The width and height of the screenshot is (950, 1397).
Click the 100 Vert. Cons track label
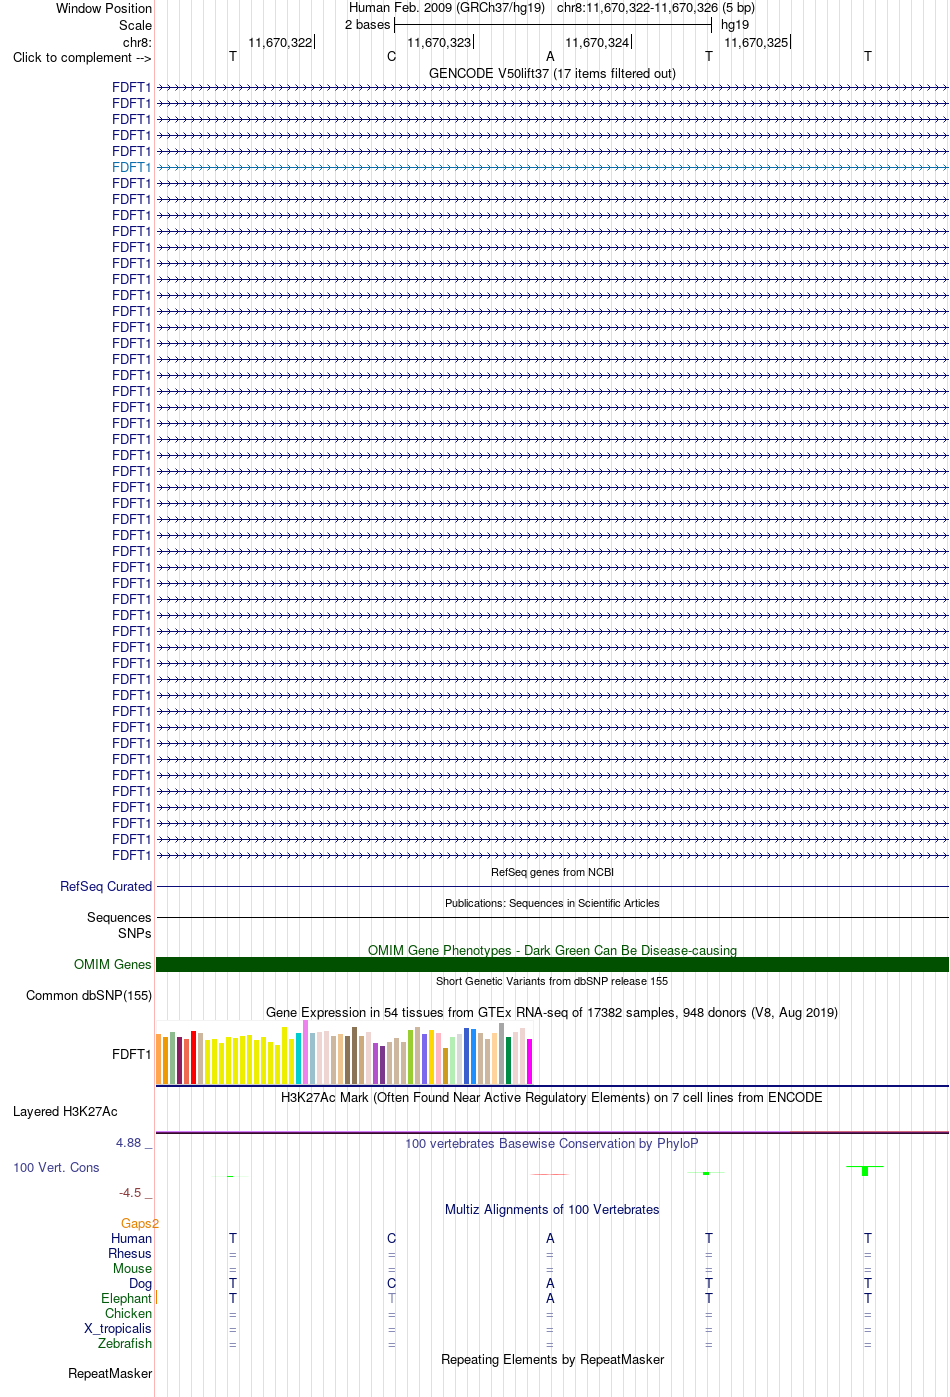tap(56, 1167)
